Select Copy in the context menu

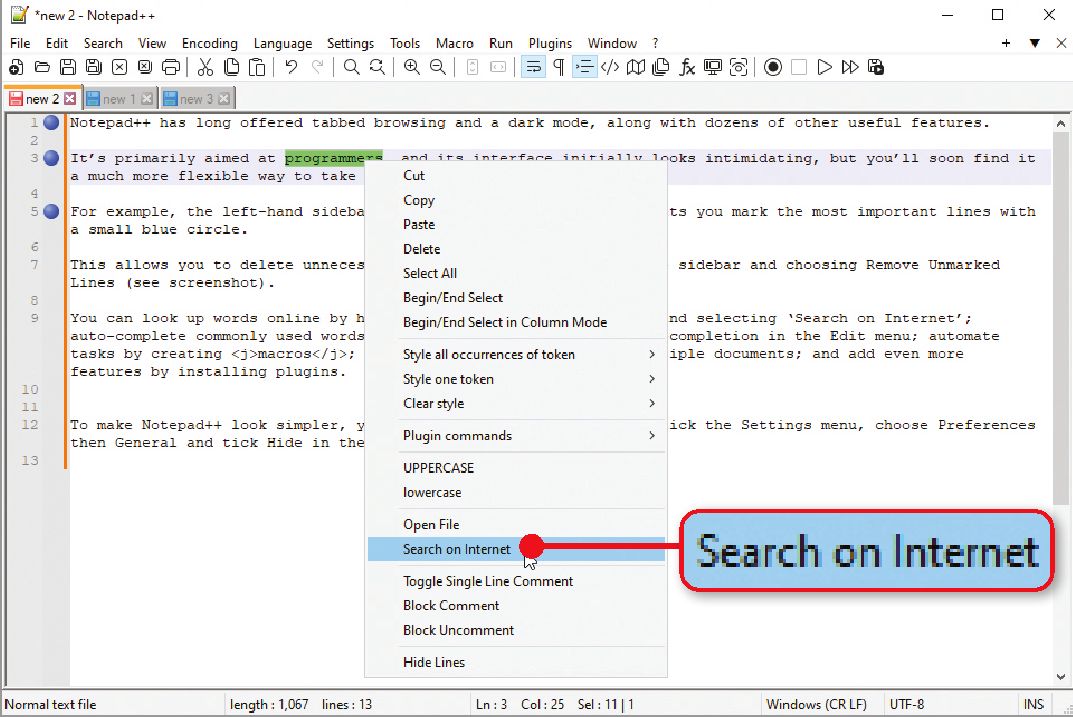tap(516, 200)
